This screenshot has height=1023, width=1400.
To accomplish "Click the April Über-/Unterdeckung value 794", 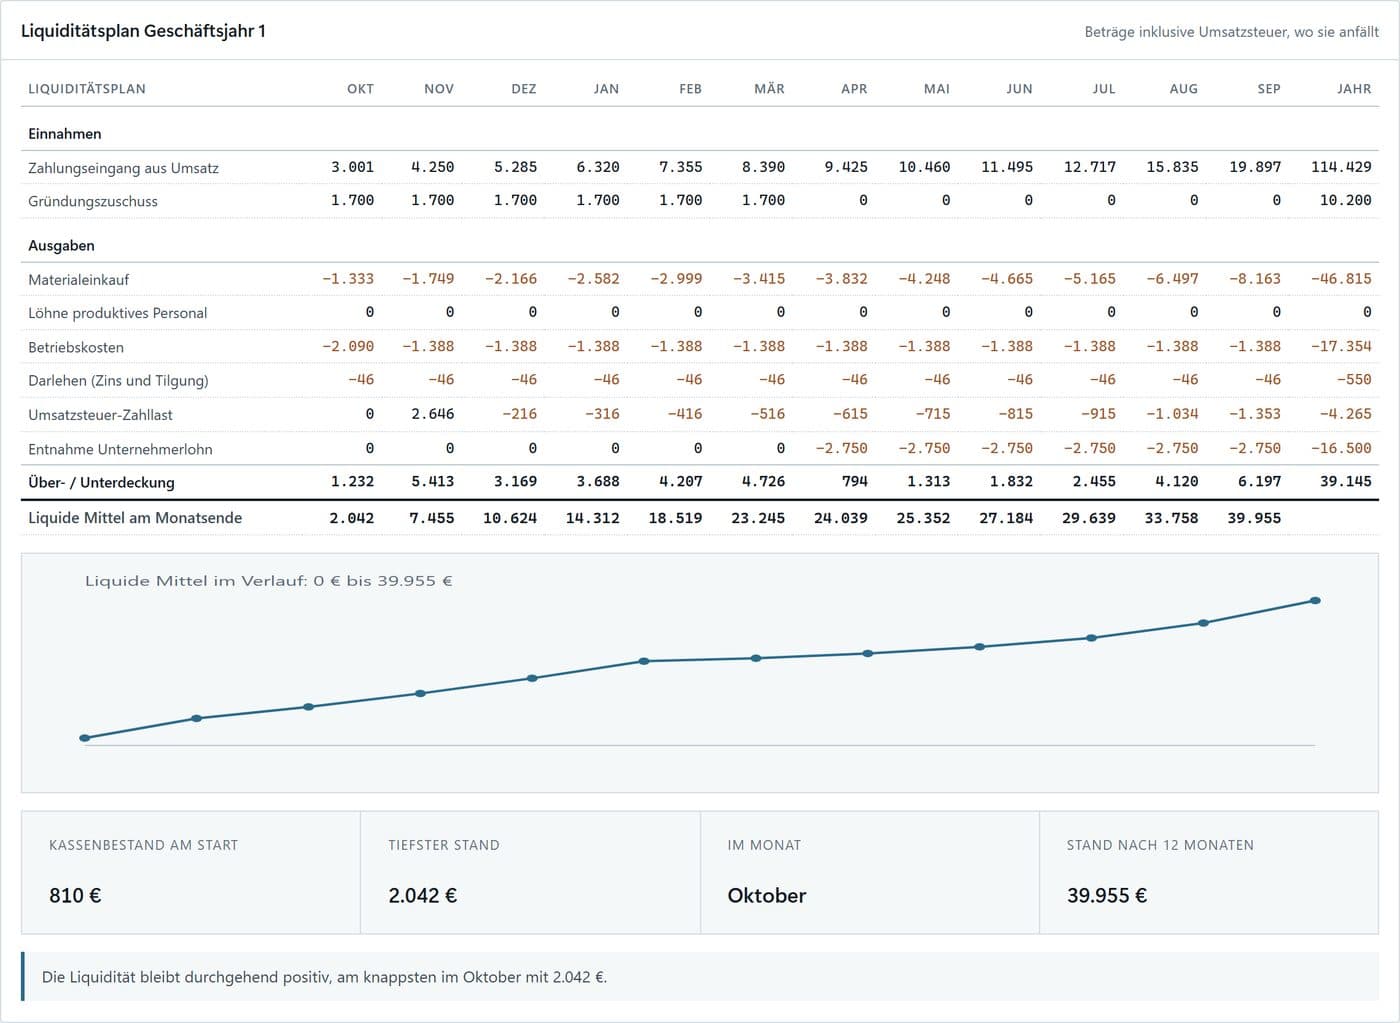I will [x=854, y=481].
